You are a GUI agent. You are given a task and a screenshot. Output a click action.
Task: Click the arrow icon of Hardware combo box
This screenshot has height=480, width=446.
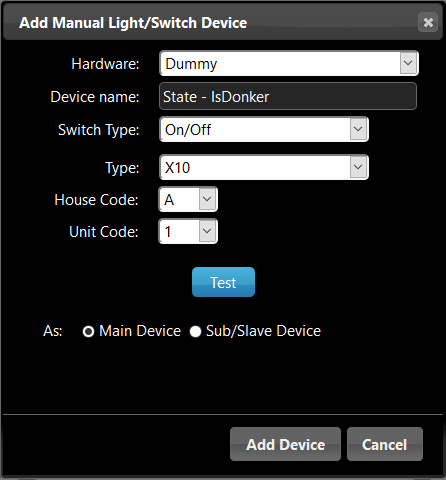click(x=408, y=63)
